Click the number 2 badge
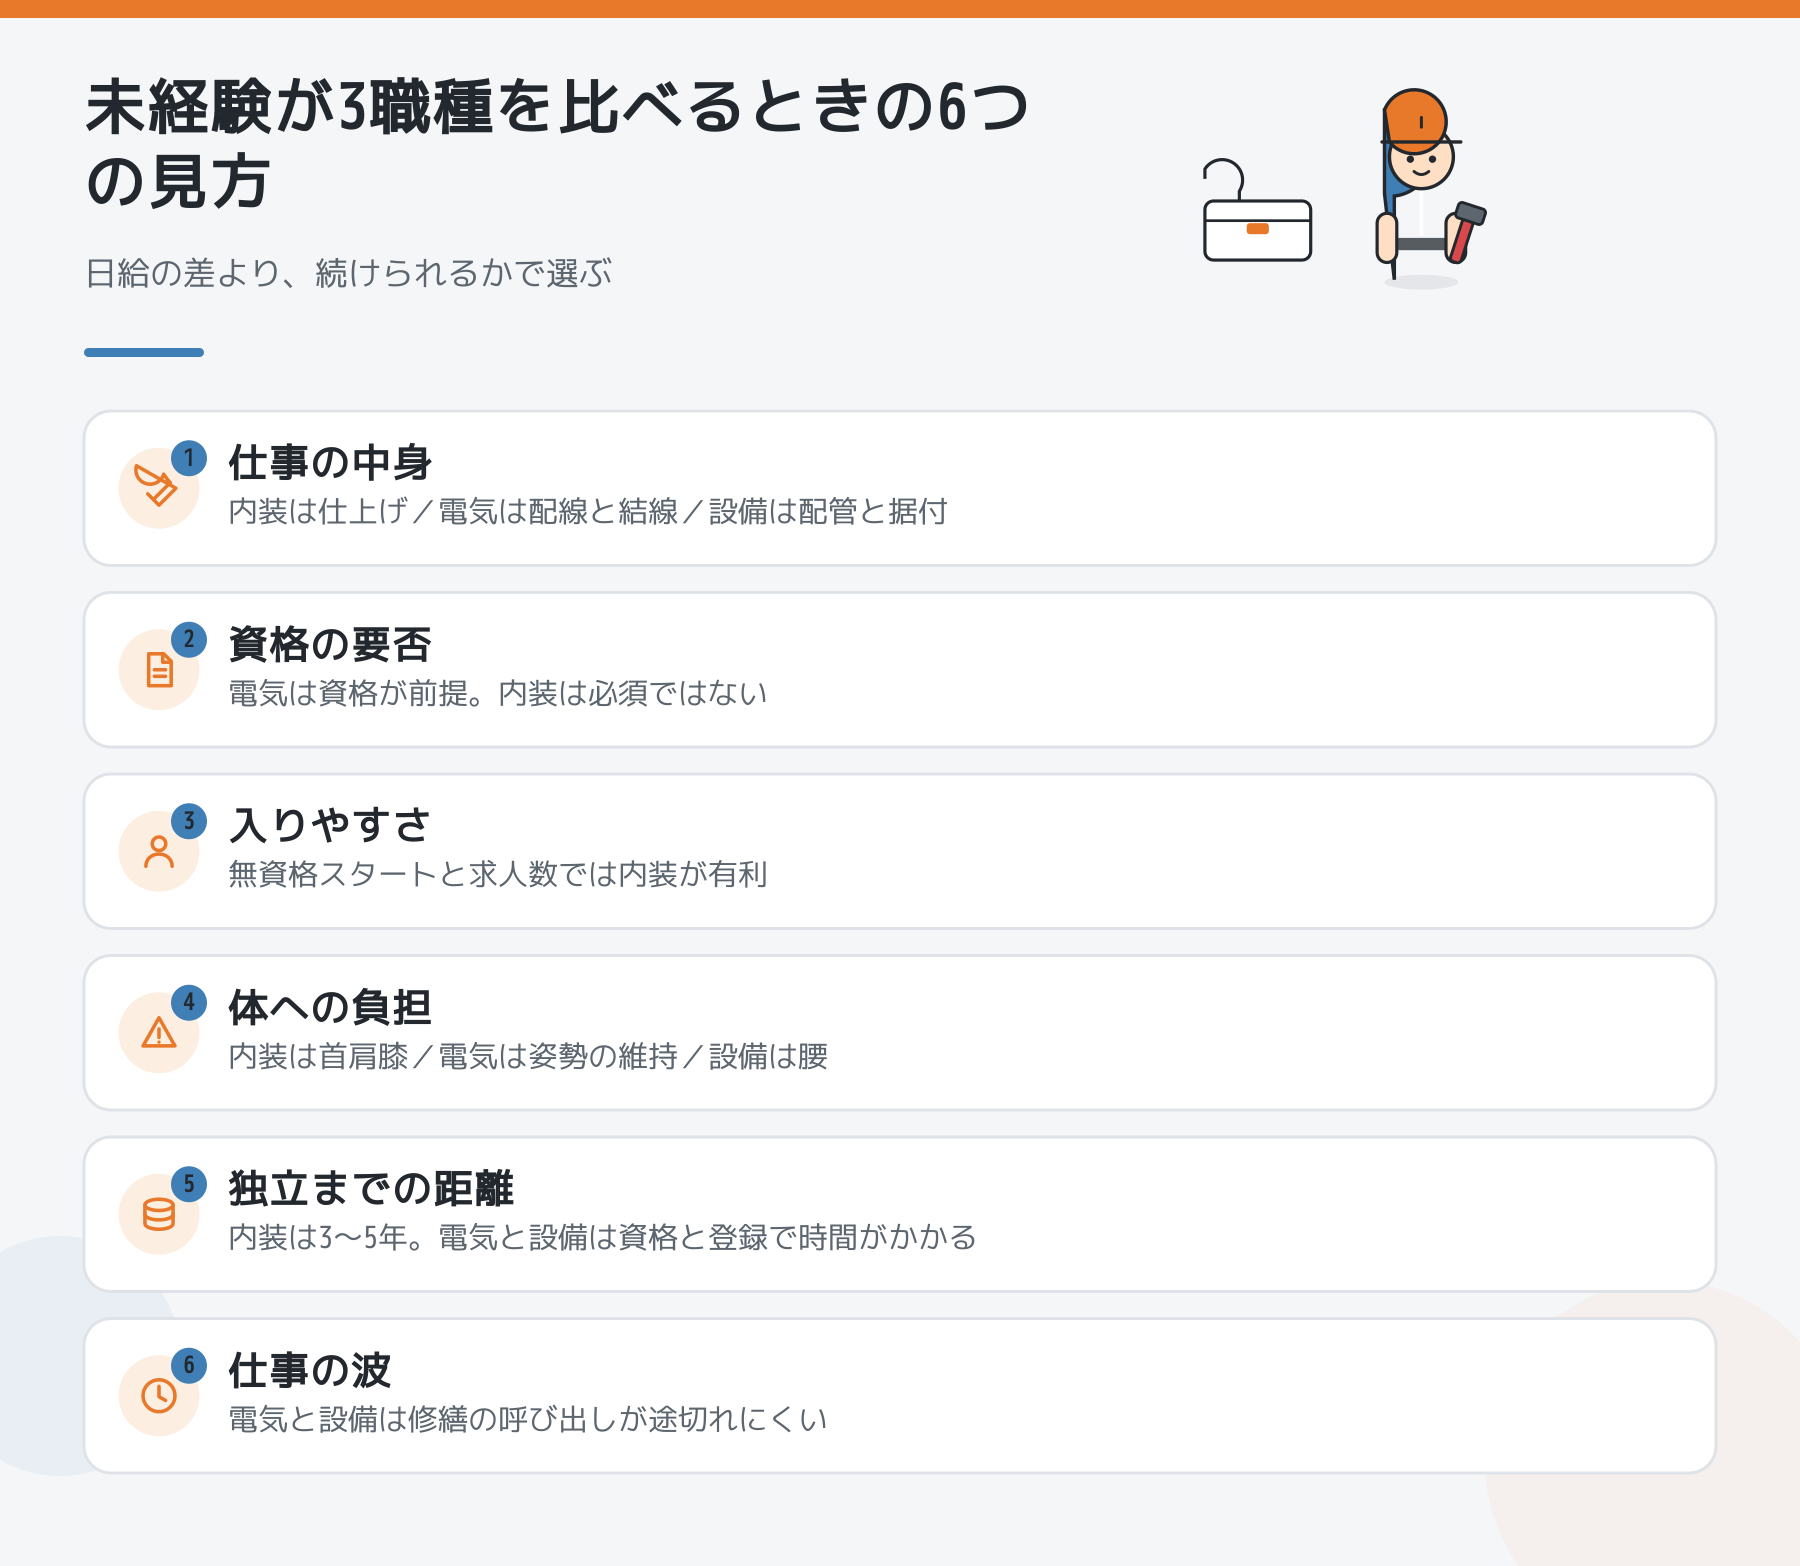The height and width of the screenshot is (1566, 1800). [x=189, y=639]
